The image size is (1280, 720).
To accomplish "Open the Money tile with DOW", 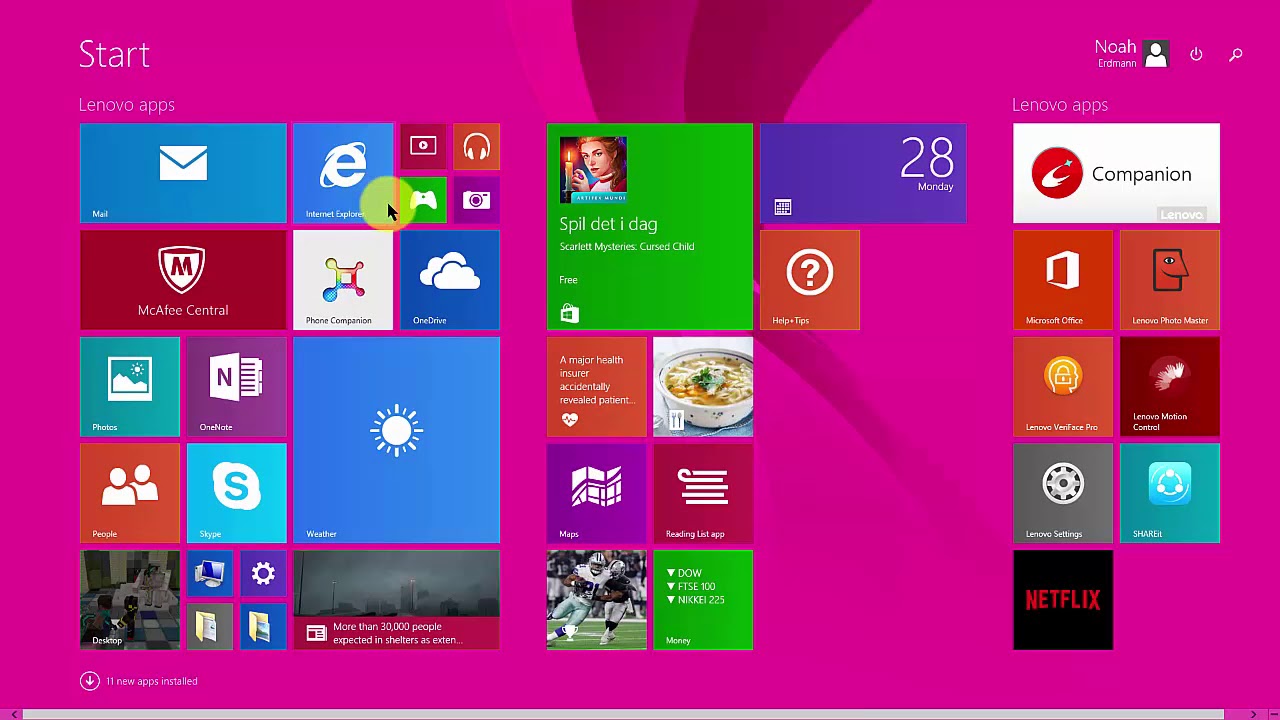I will [x=703, y=600].
